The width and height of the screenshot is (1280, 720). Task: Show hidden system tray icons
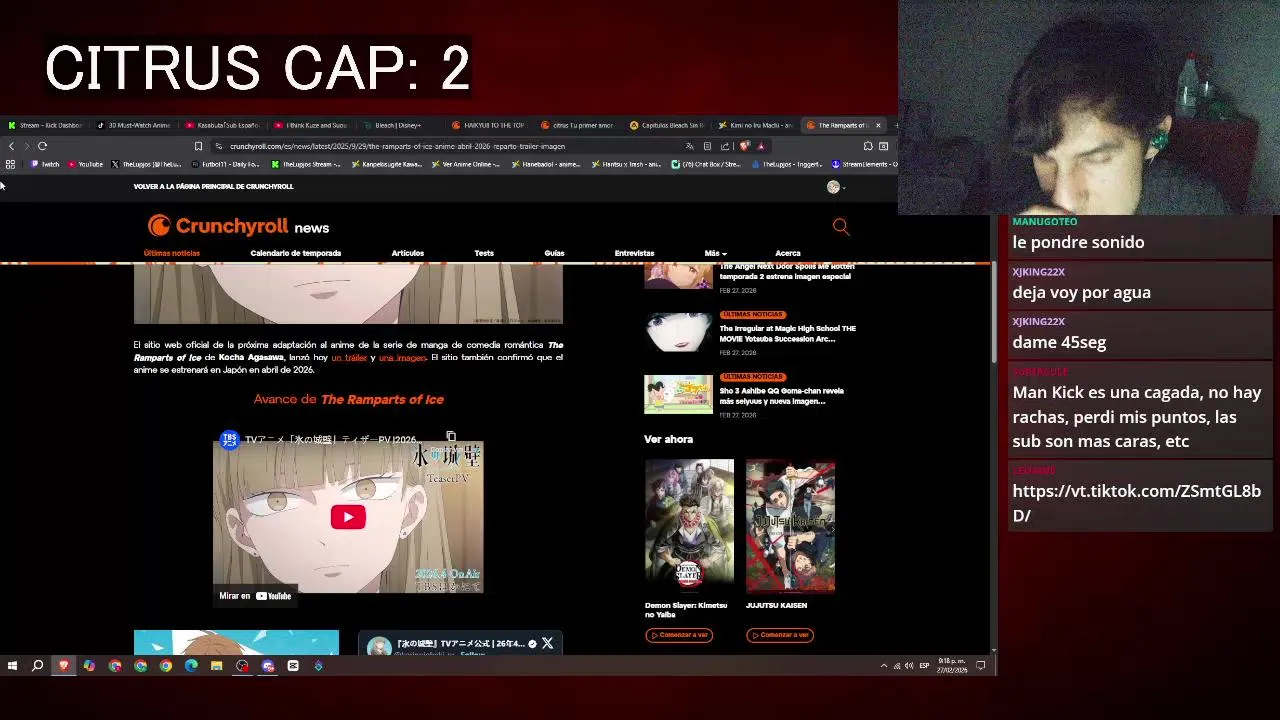(884, 666)
